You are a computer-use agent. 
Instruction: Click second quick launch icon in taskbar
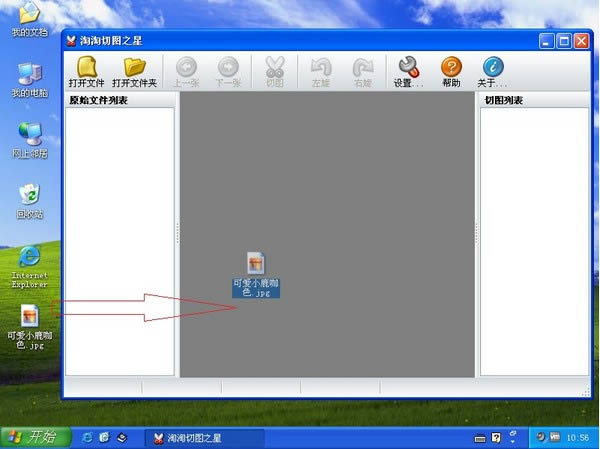tap(104, 438)
